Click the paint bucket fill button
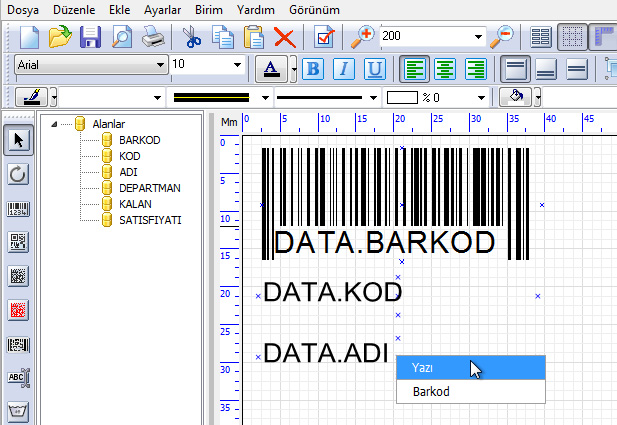This screenshot has width=617, height=425. point(515,97)
